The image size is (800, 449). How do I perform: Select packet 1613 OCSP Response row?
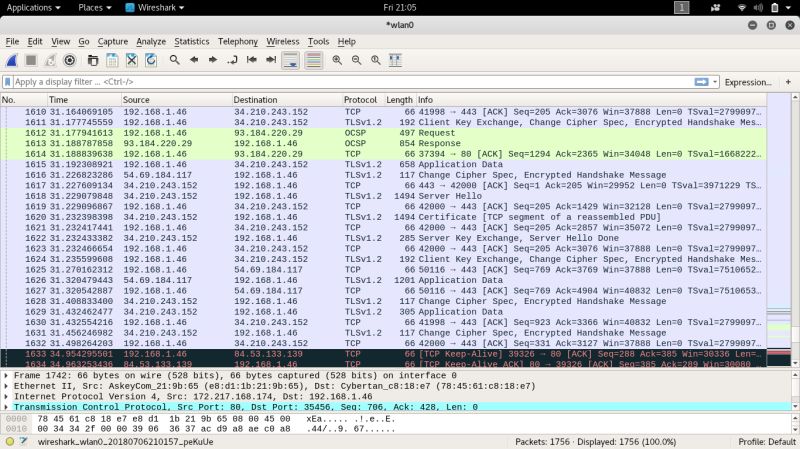(383, 143)
